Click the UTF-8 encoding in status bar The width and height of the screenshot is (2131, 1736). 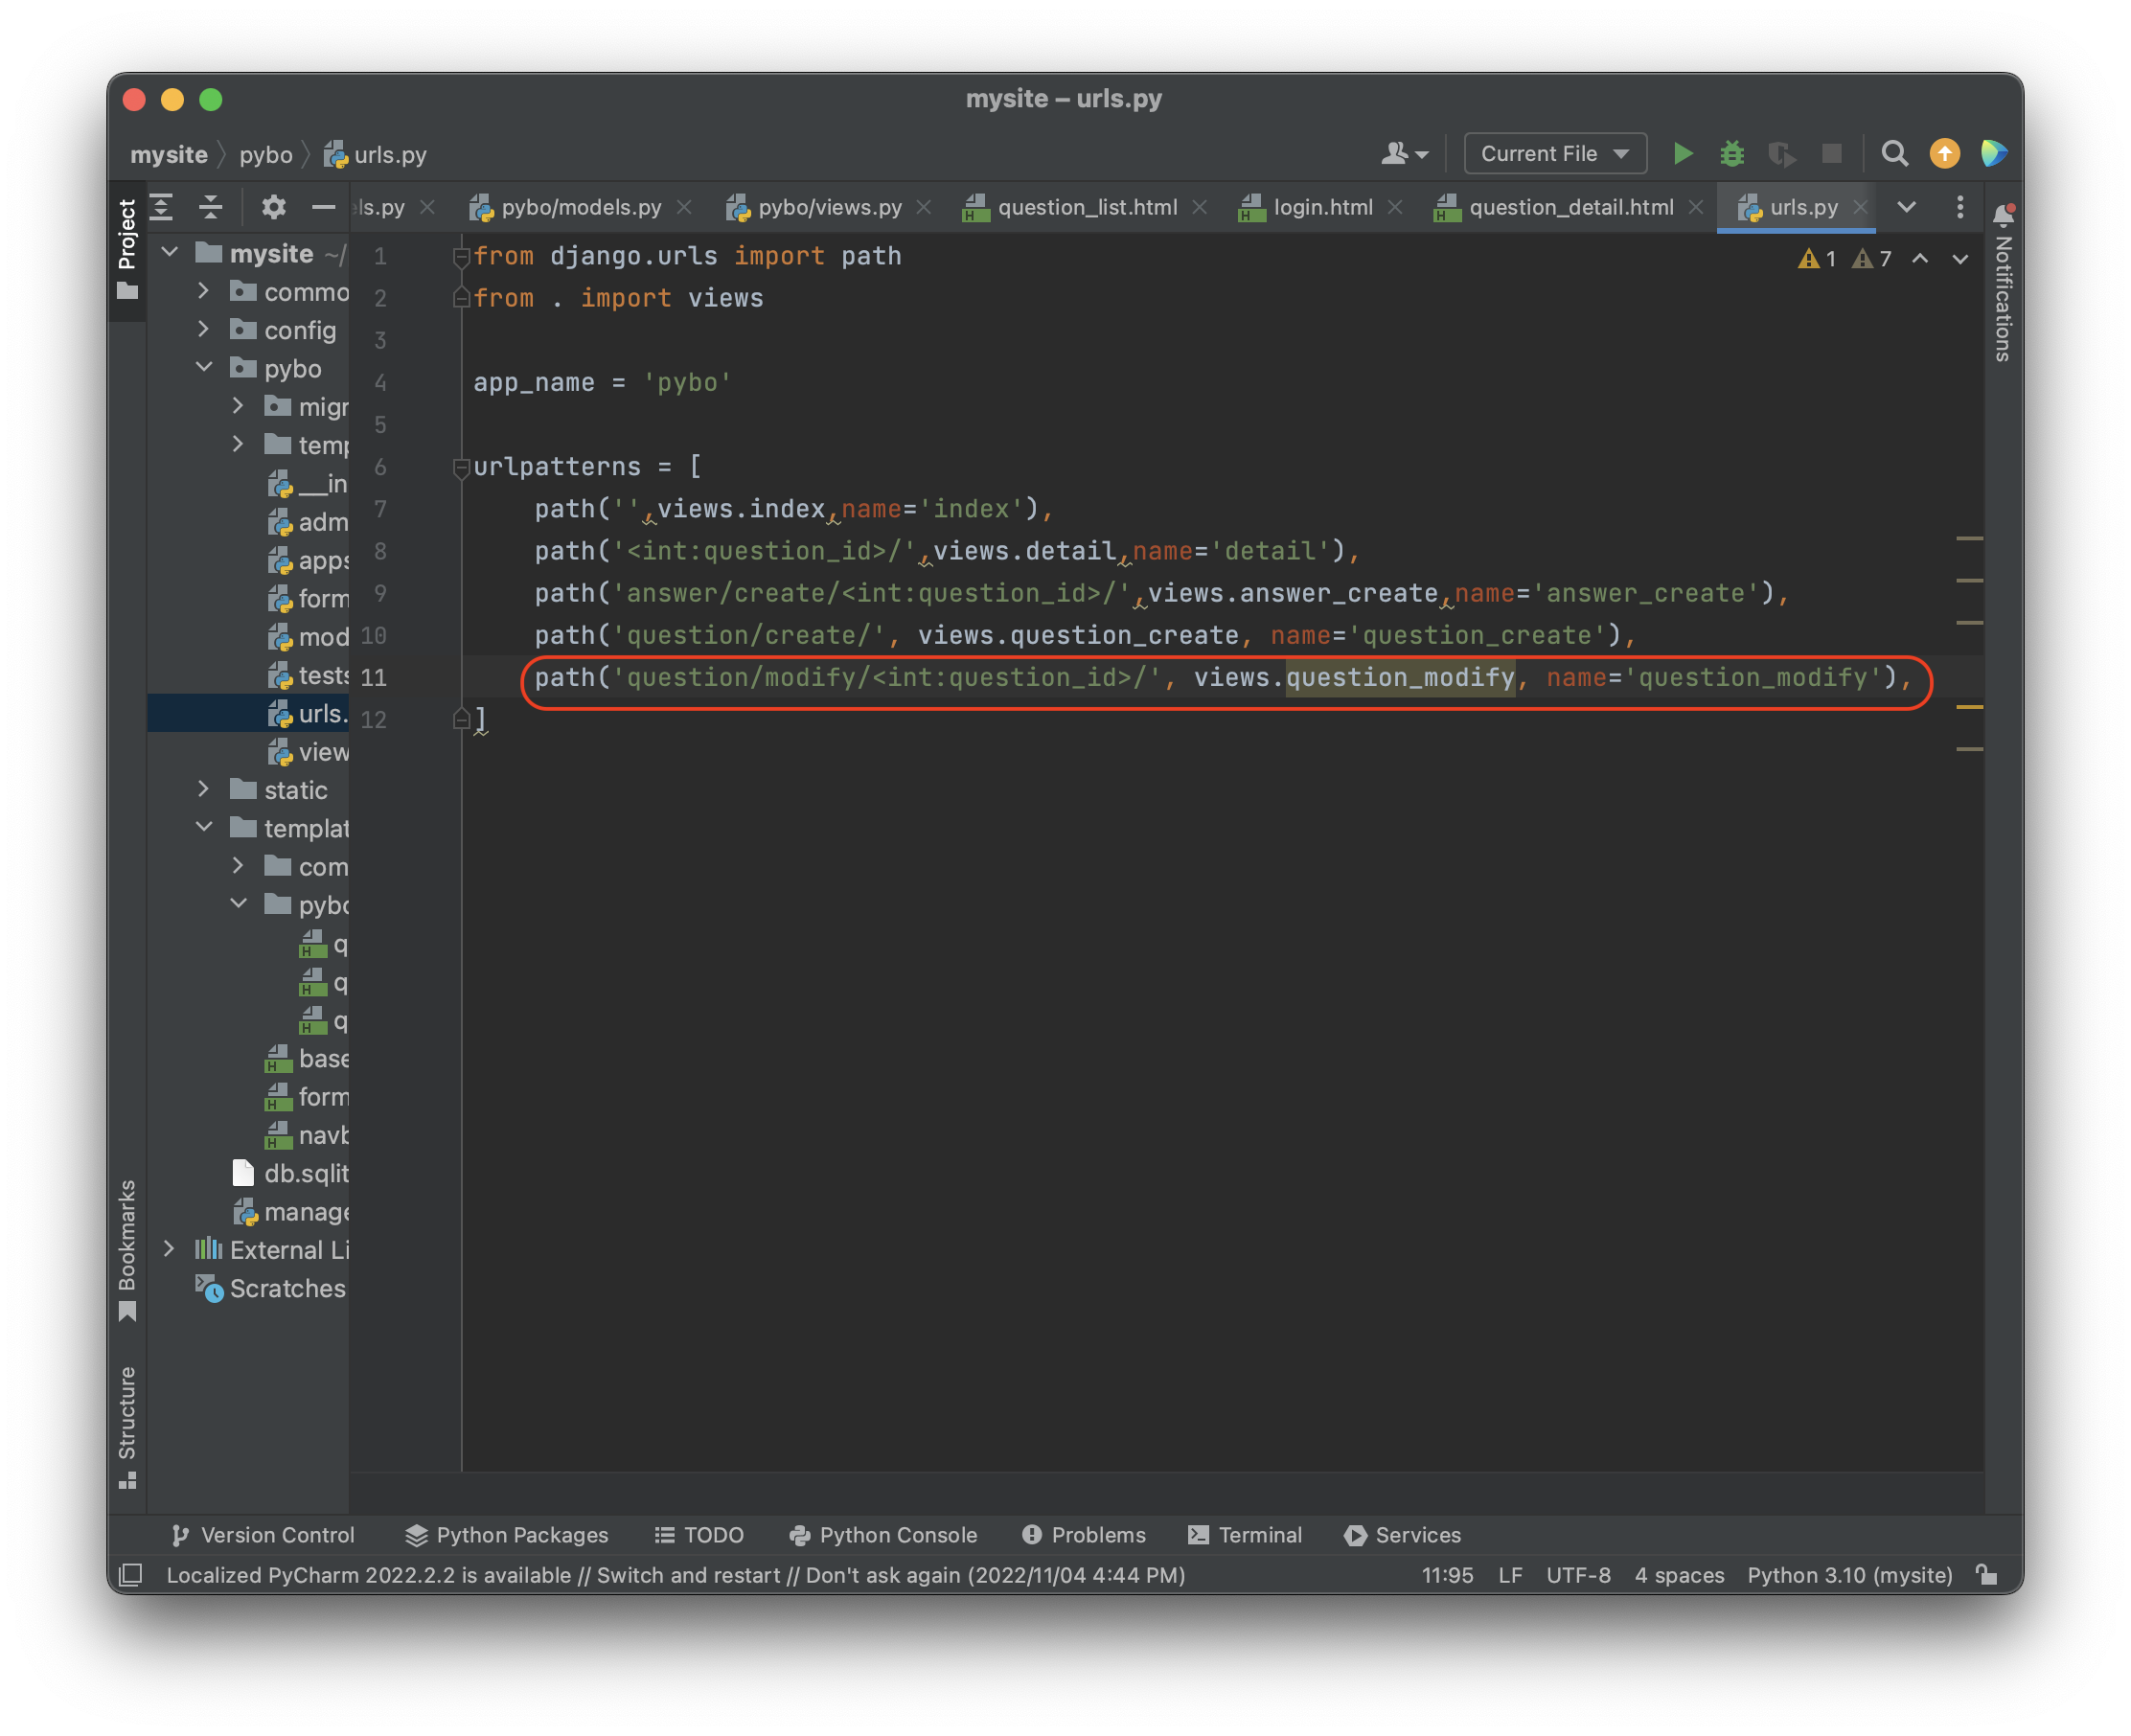1578,1575
